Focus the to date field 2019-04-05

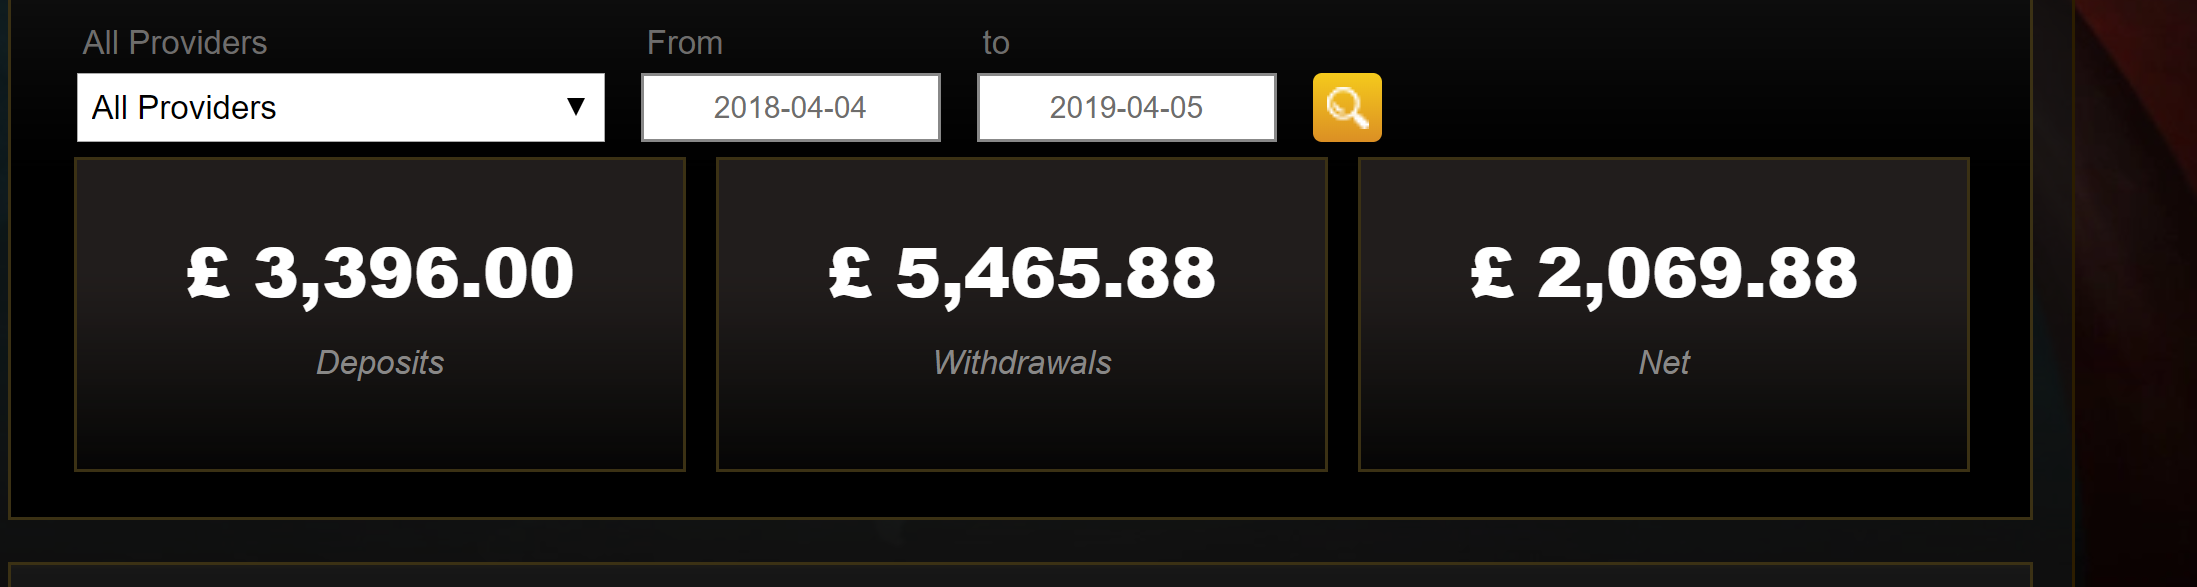1126,107
